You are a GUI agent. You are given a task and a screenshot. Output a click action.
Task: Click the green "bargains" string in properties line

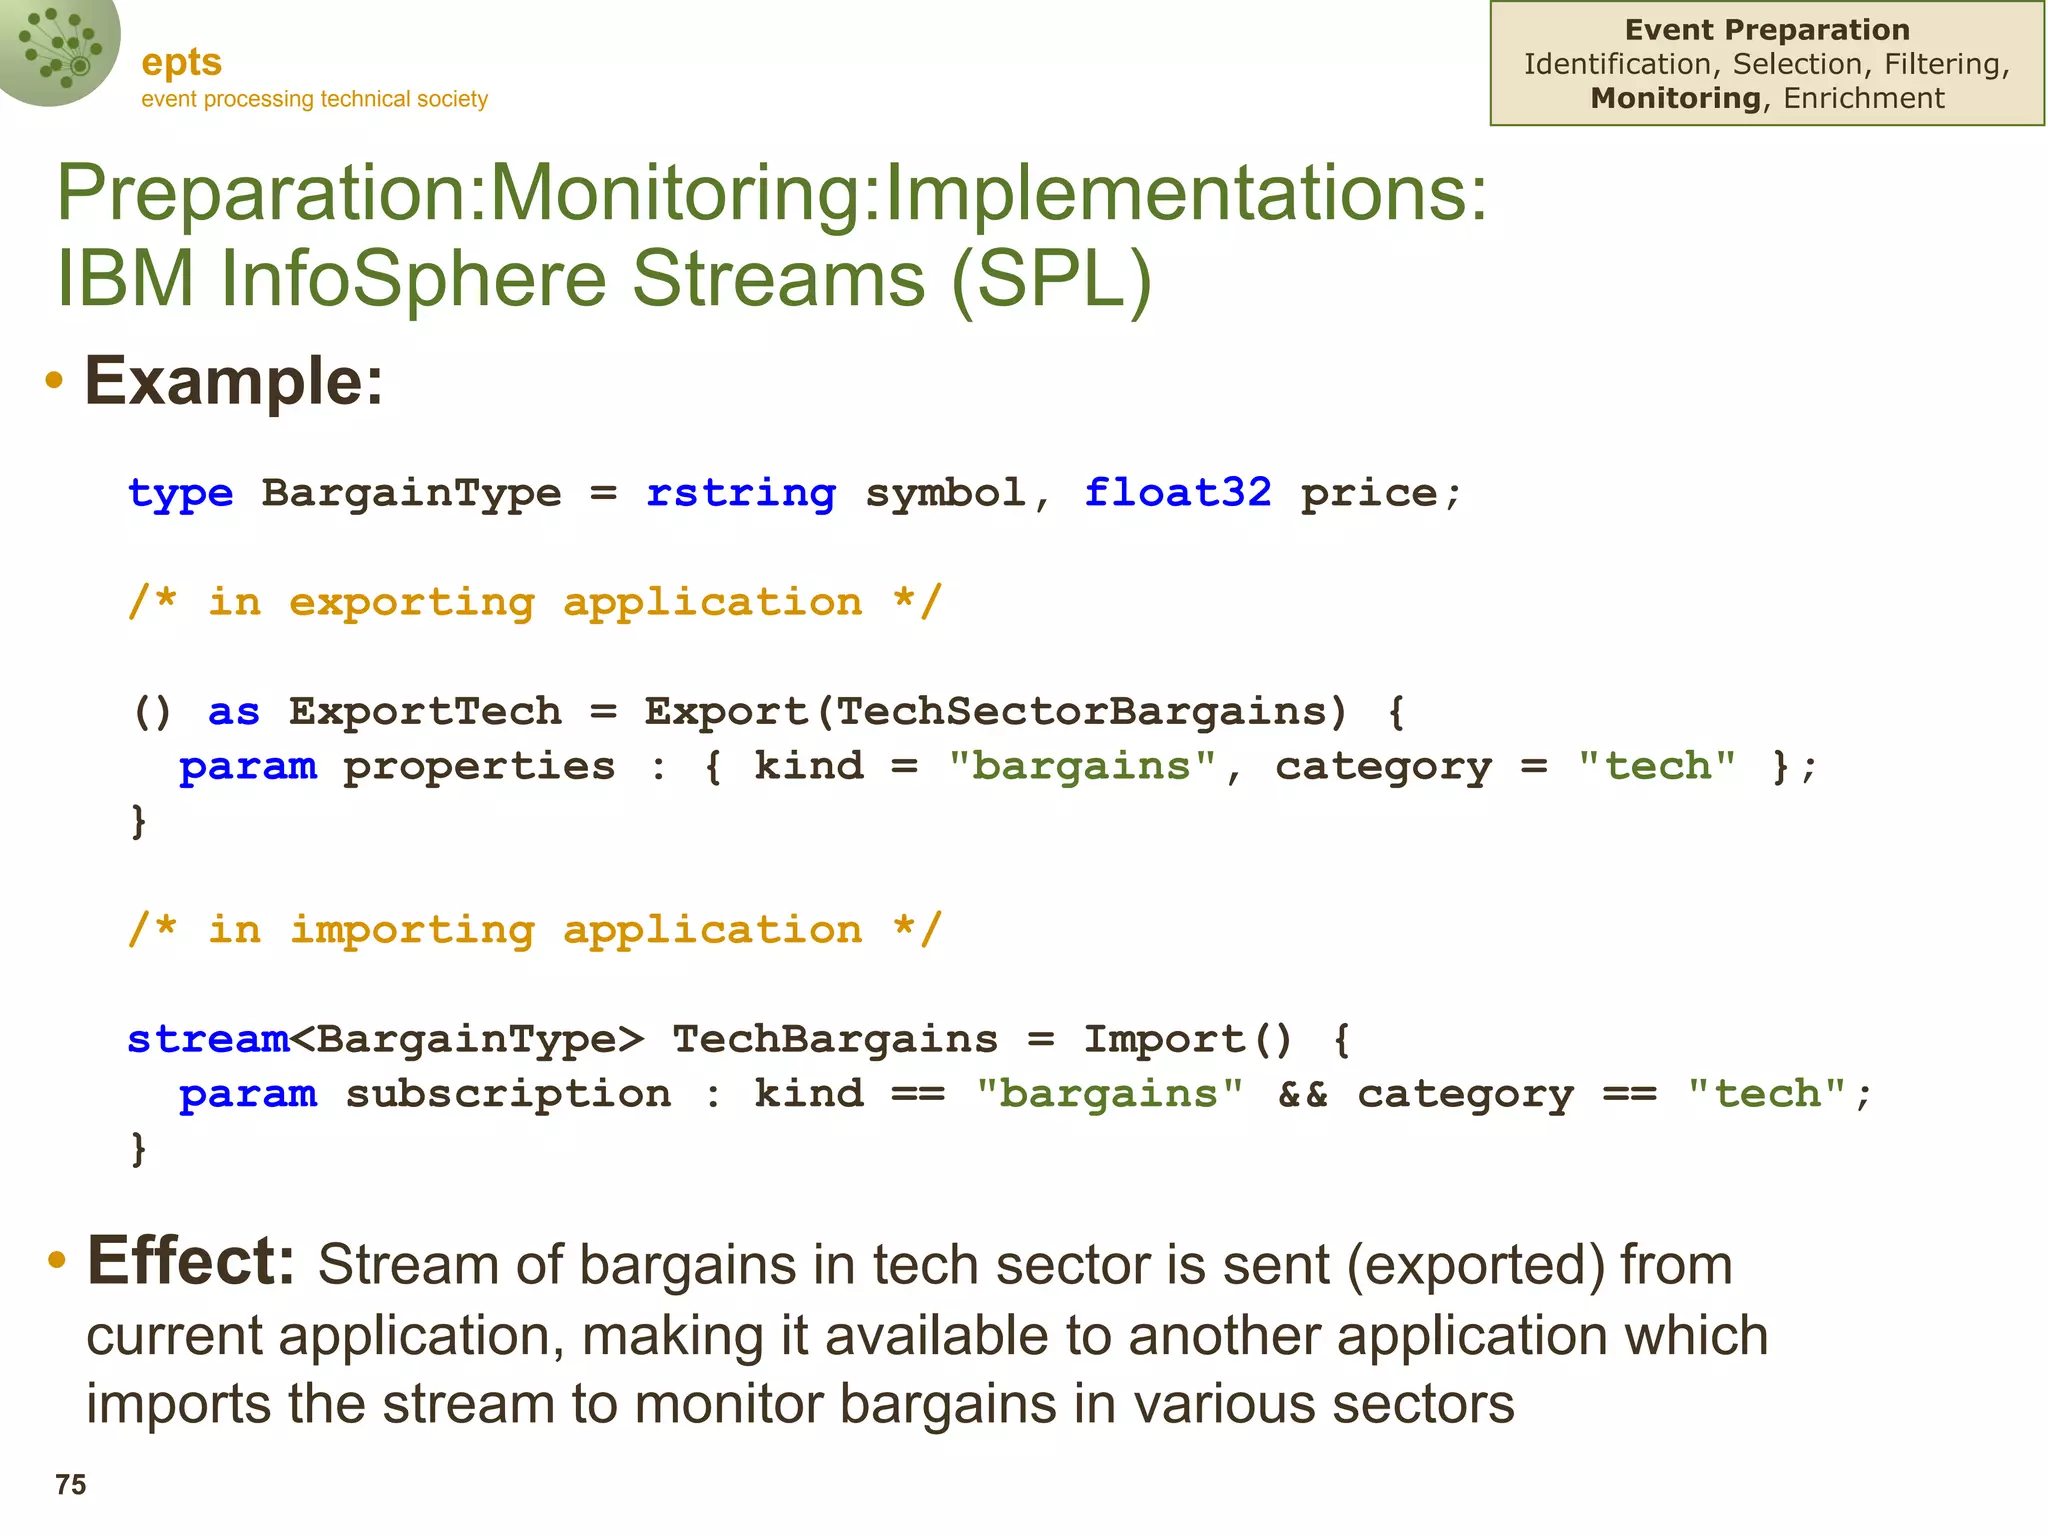(1082, 766)
